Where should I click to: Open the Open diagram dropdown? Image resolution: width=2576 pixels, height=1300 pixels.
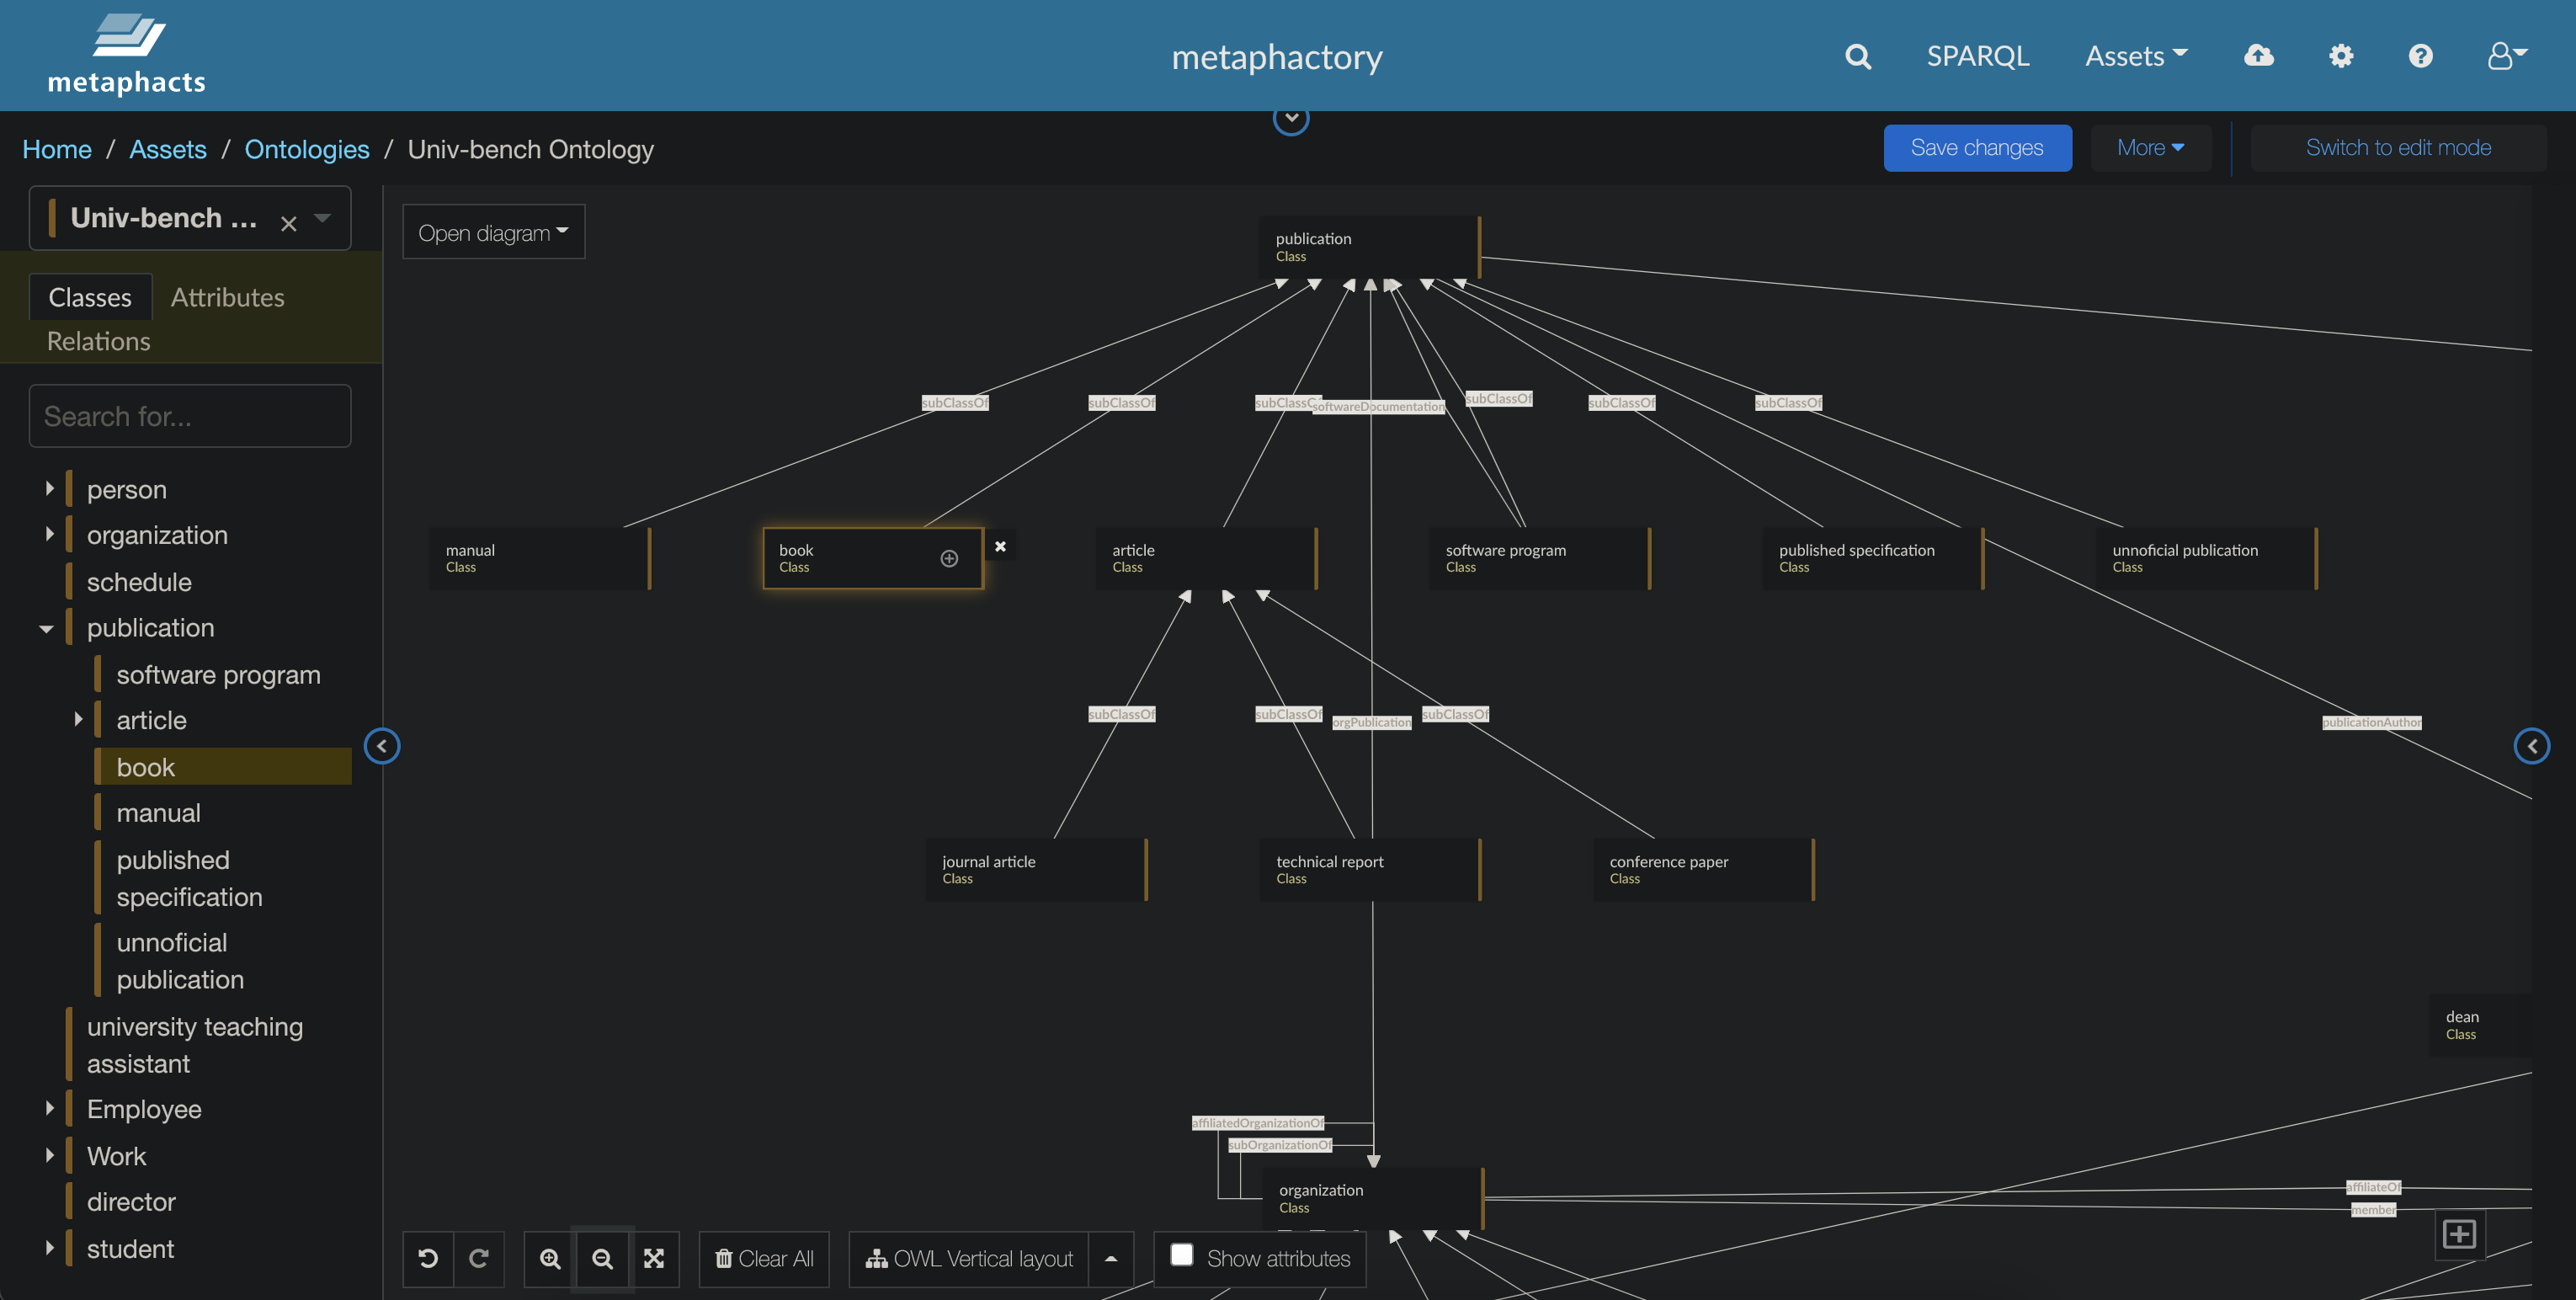[x=493, y=233]
